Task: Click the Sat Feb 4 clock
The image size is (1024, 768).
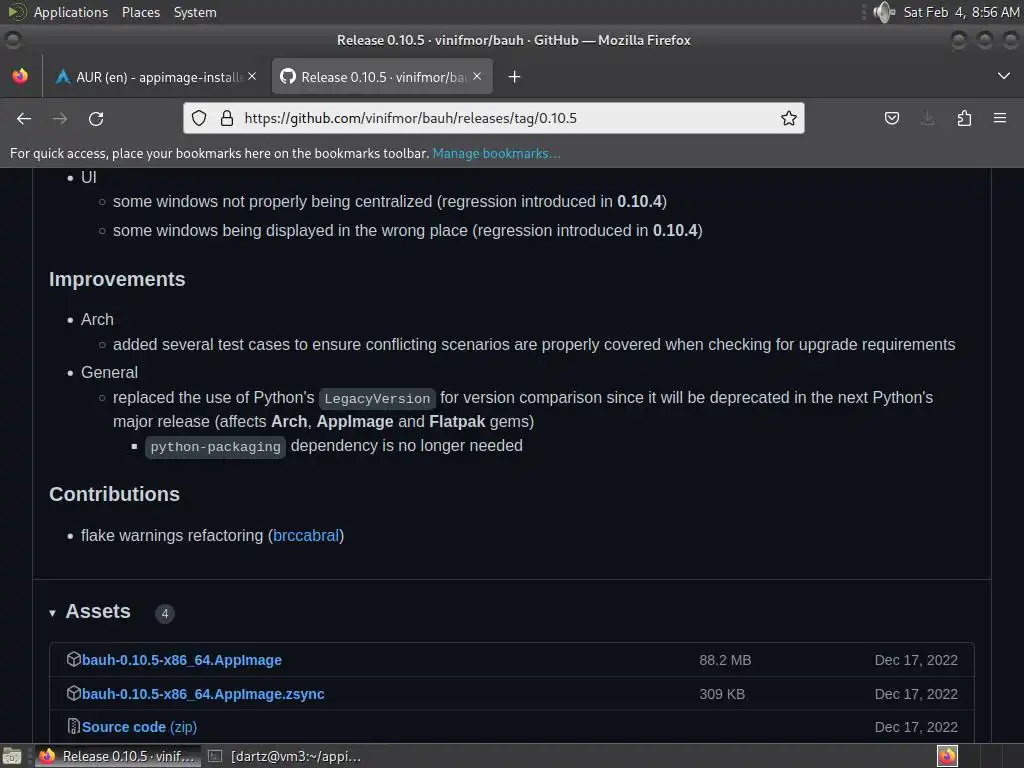Action: tap(961, 12)
